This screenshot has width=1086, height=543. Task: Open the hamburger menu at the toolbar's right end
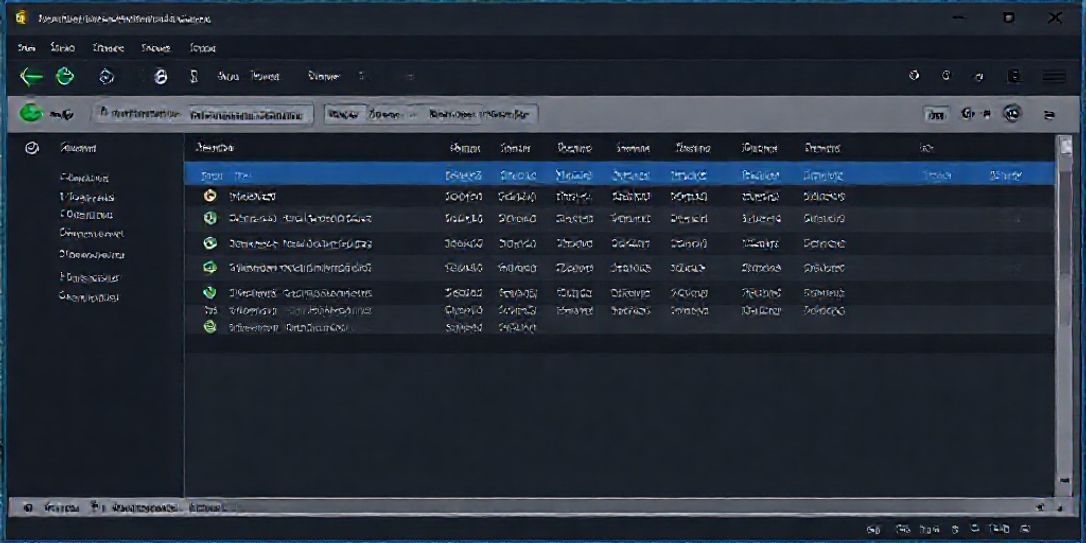(x=1053, y=77)
